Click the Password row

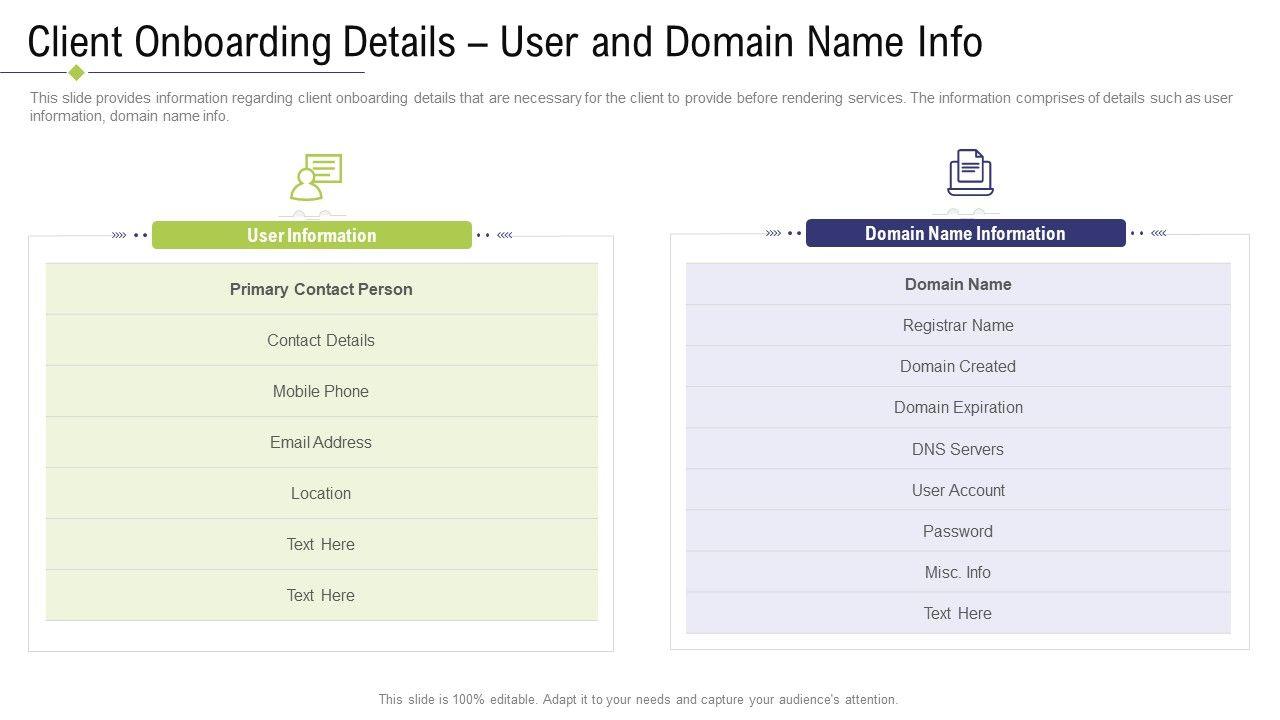[958, 531]
